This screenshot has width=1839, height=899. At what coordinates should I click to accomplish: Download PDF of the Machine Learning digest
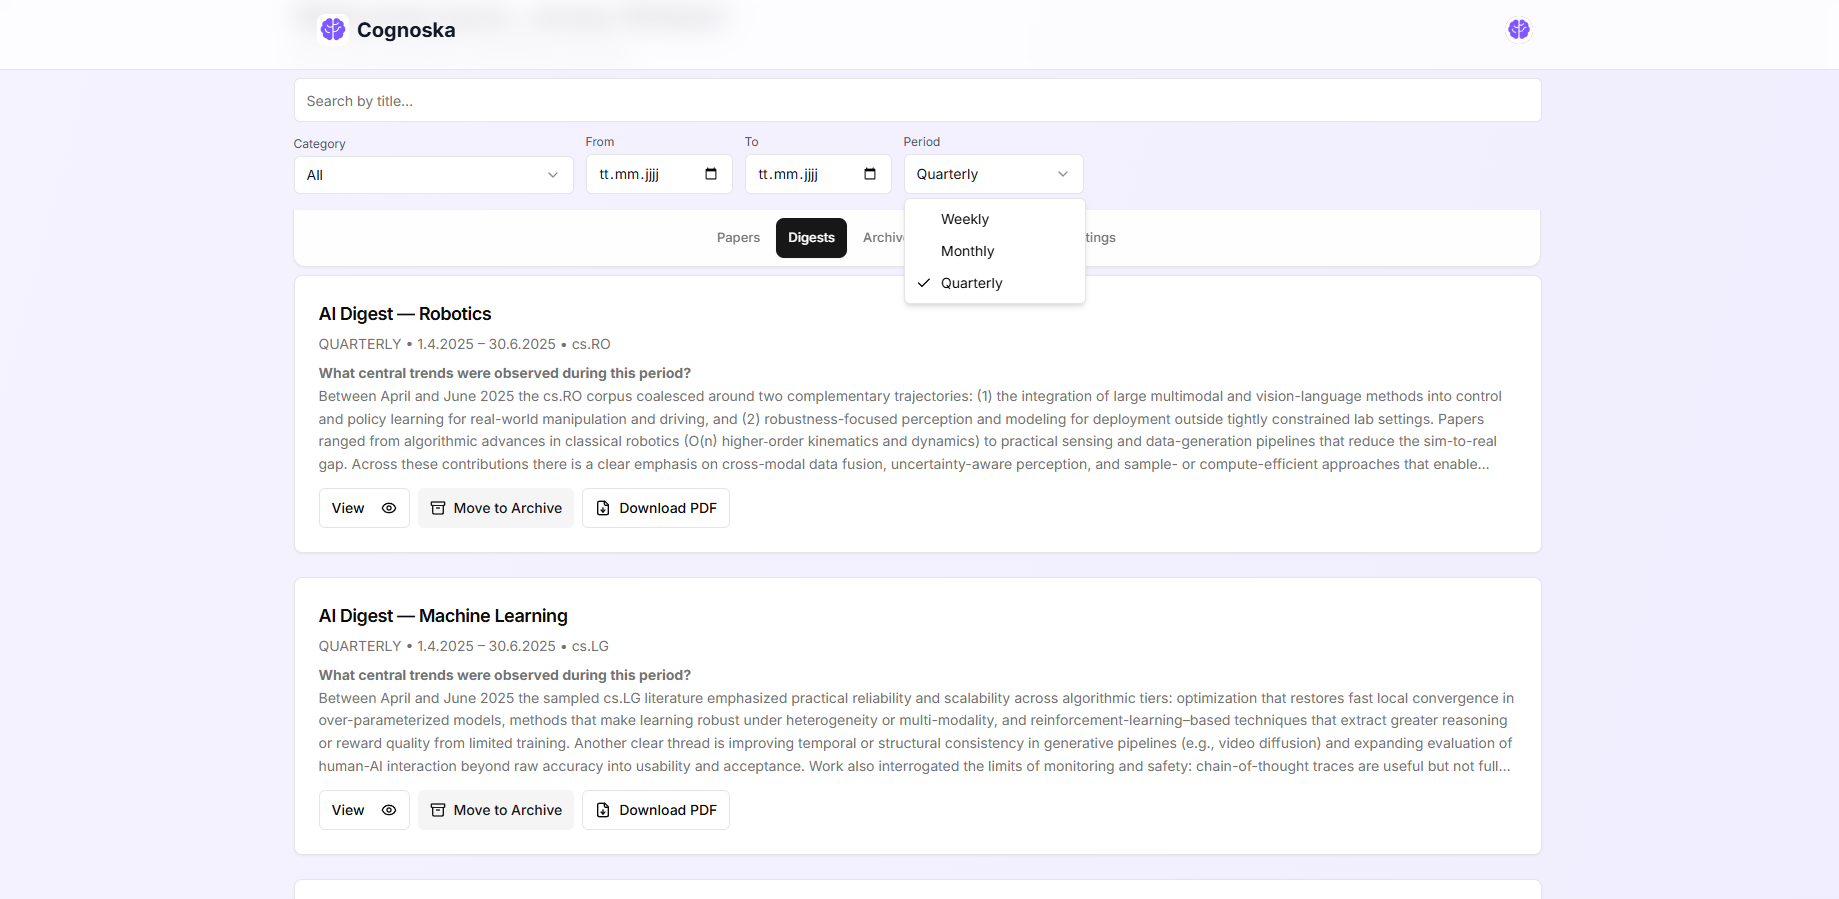(656, 810)
